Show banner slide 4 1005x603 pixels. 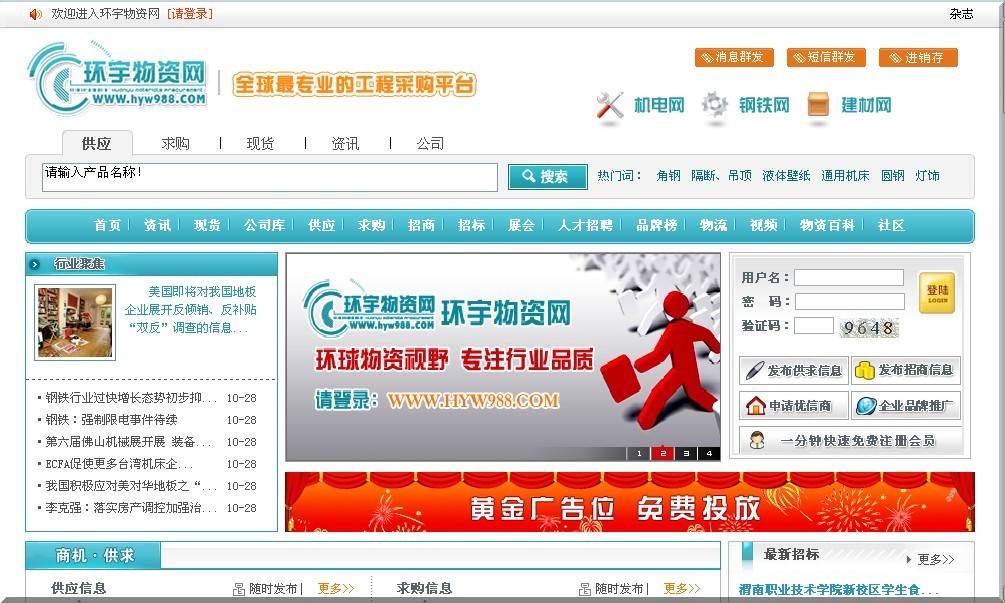pos(709,453)
